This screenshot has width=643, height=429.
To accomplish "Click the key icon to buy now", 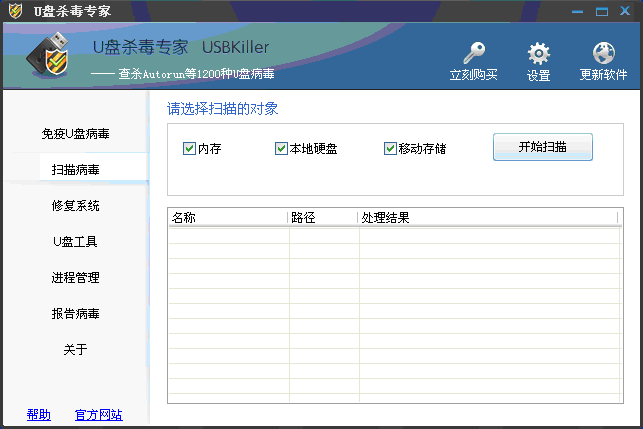I will point(473,54).
